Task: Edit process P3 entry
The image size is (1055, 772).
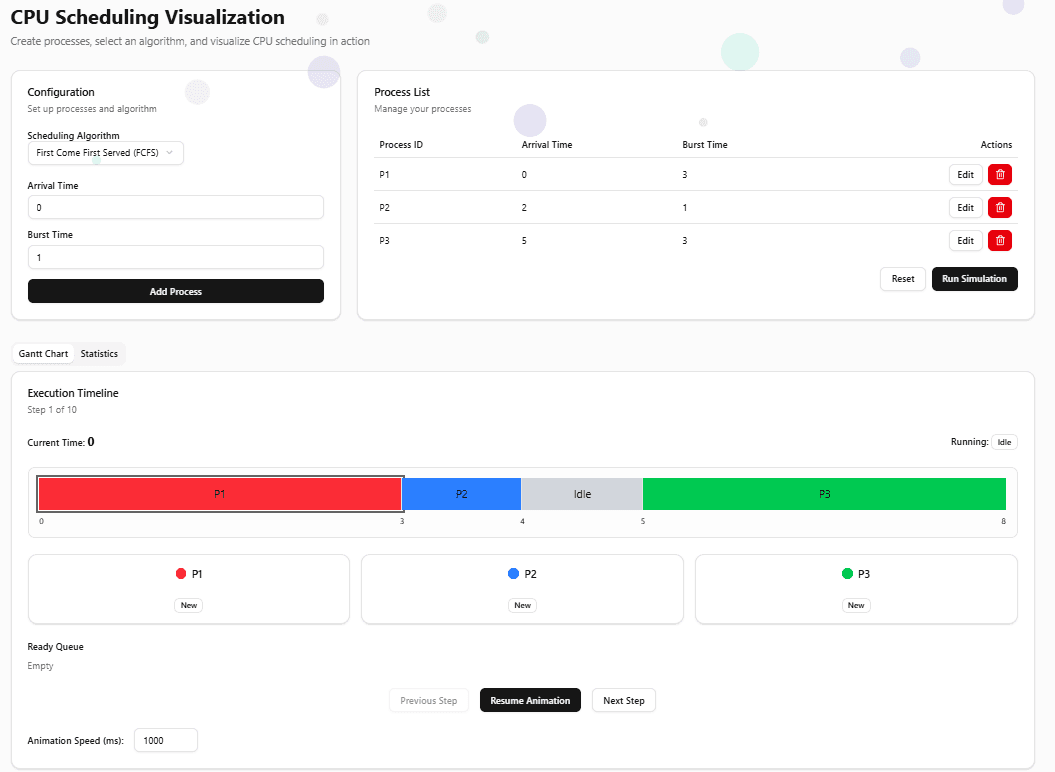Action: click(x=965, y=241)
